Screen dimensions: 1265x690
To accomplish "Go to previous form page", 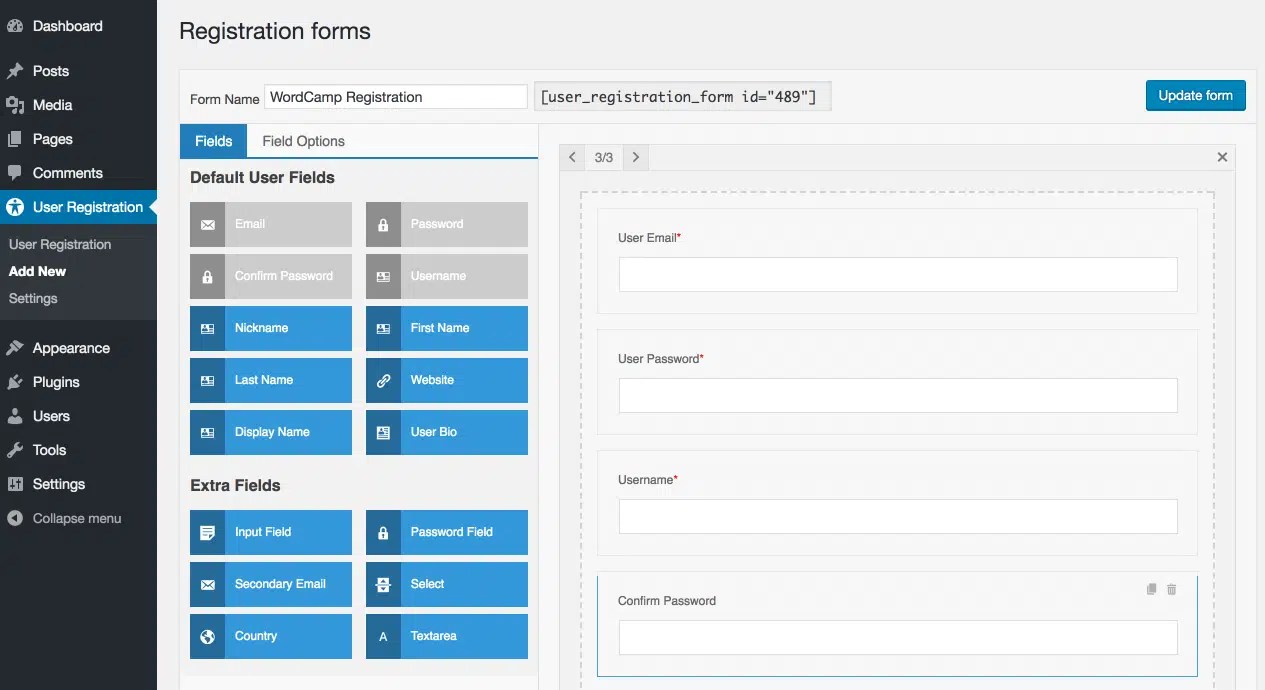I will [572, 157].
